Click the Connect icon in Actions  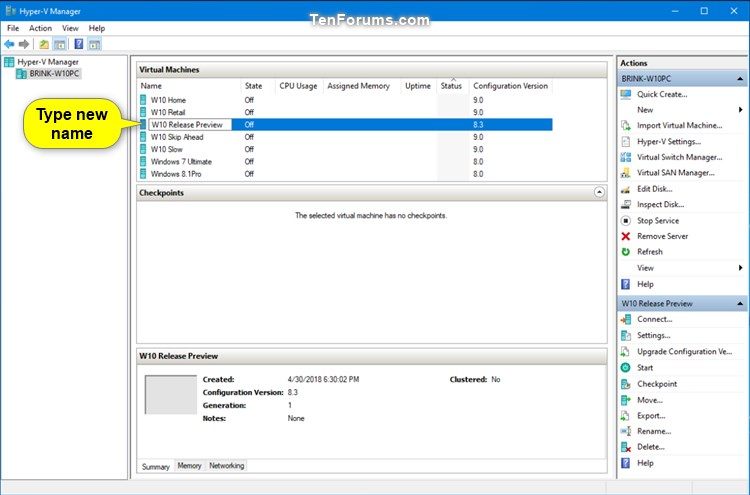[x=626, y=319]
